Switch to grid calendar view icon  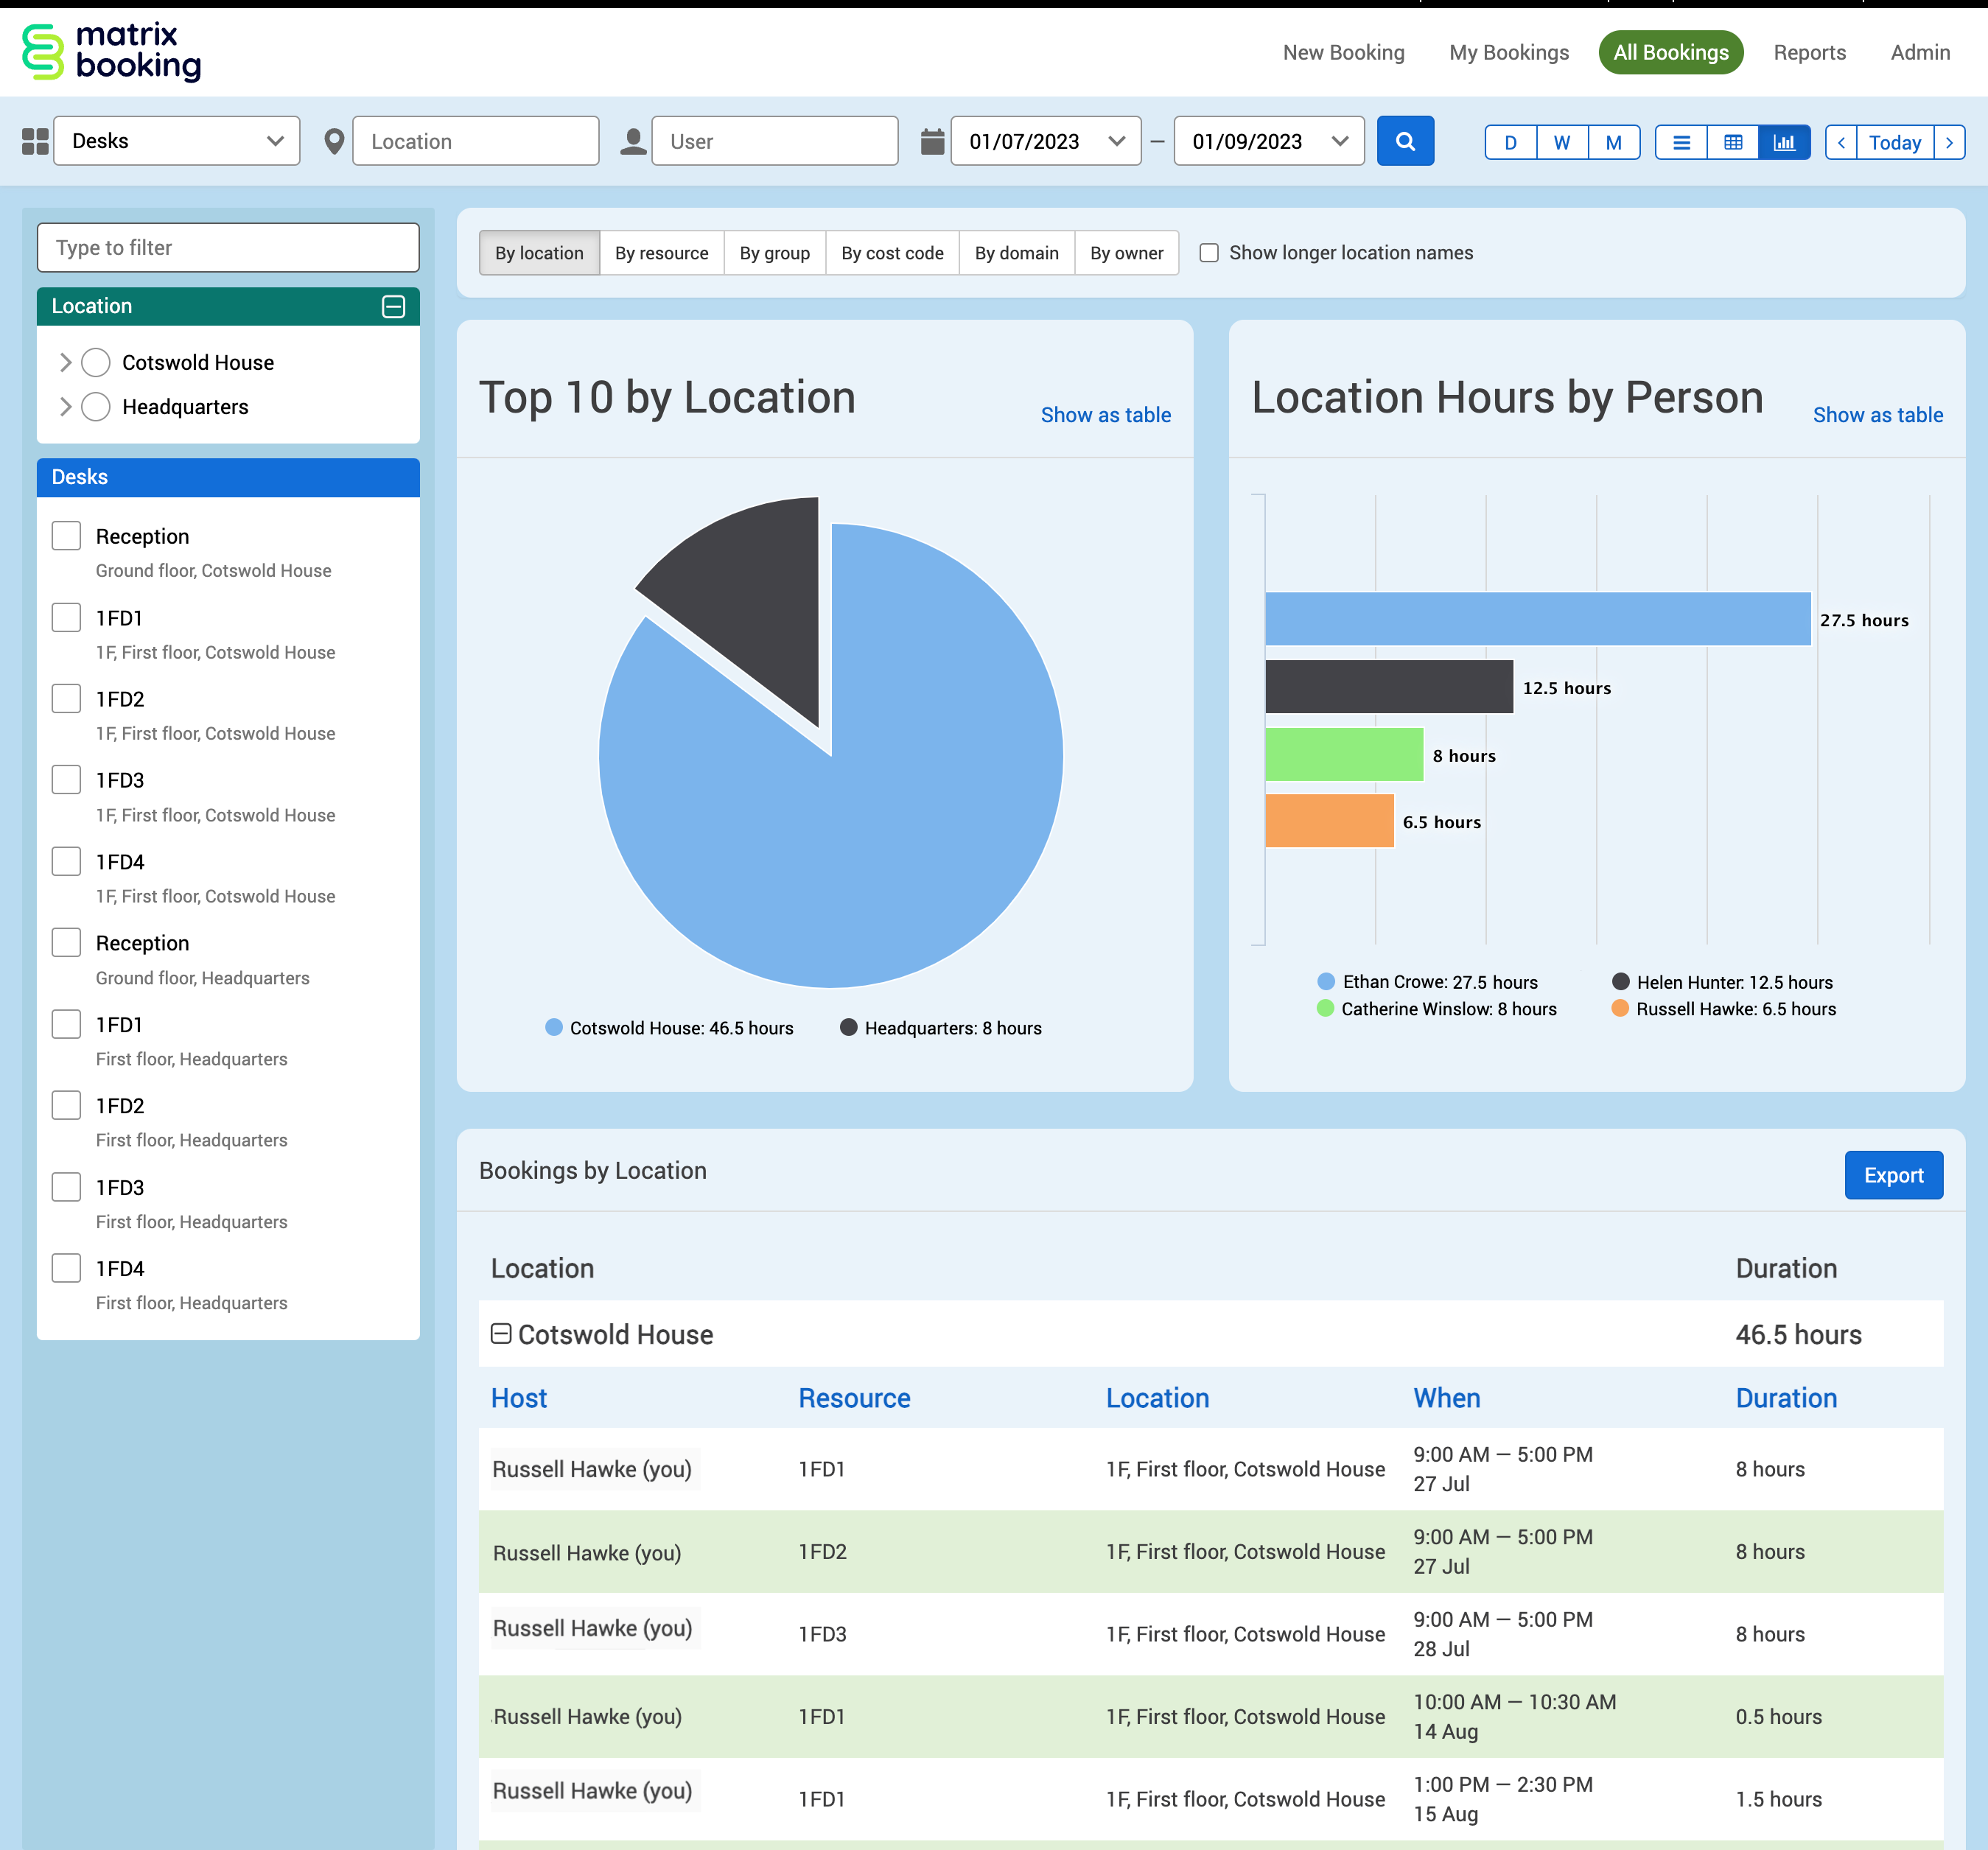click(1733, 142)
